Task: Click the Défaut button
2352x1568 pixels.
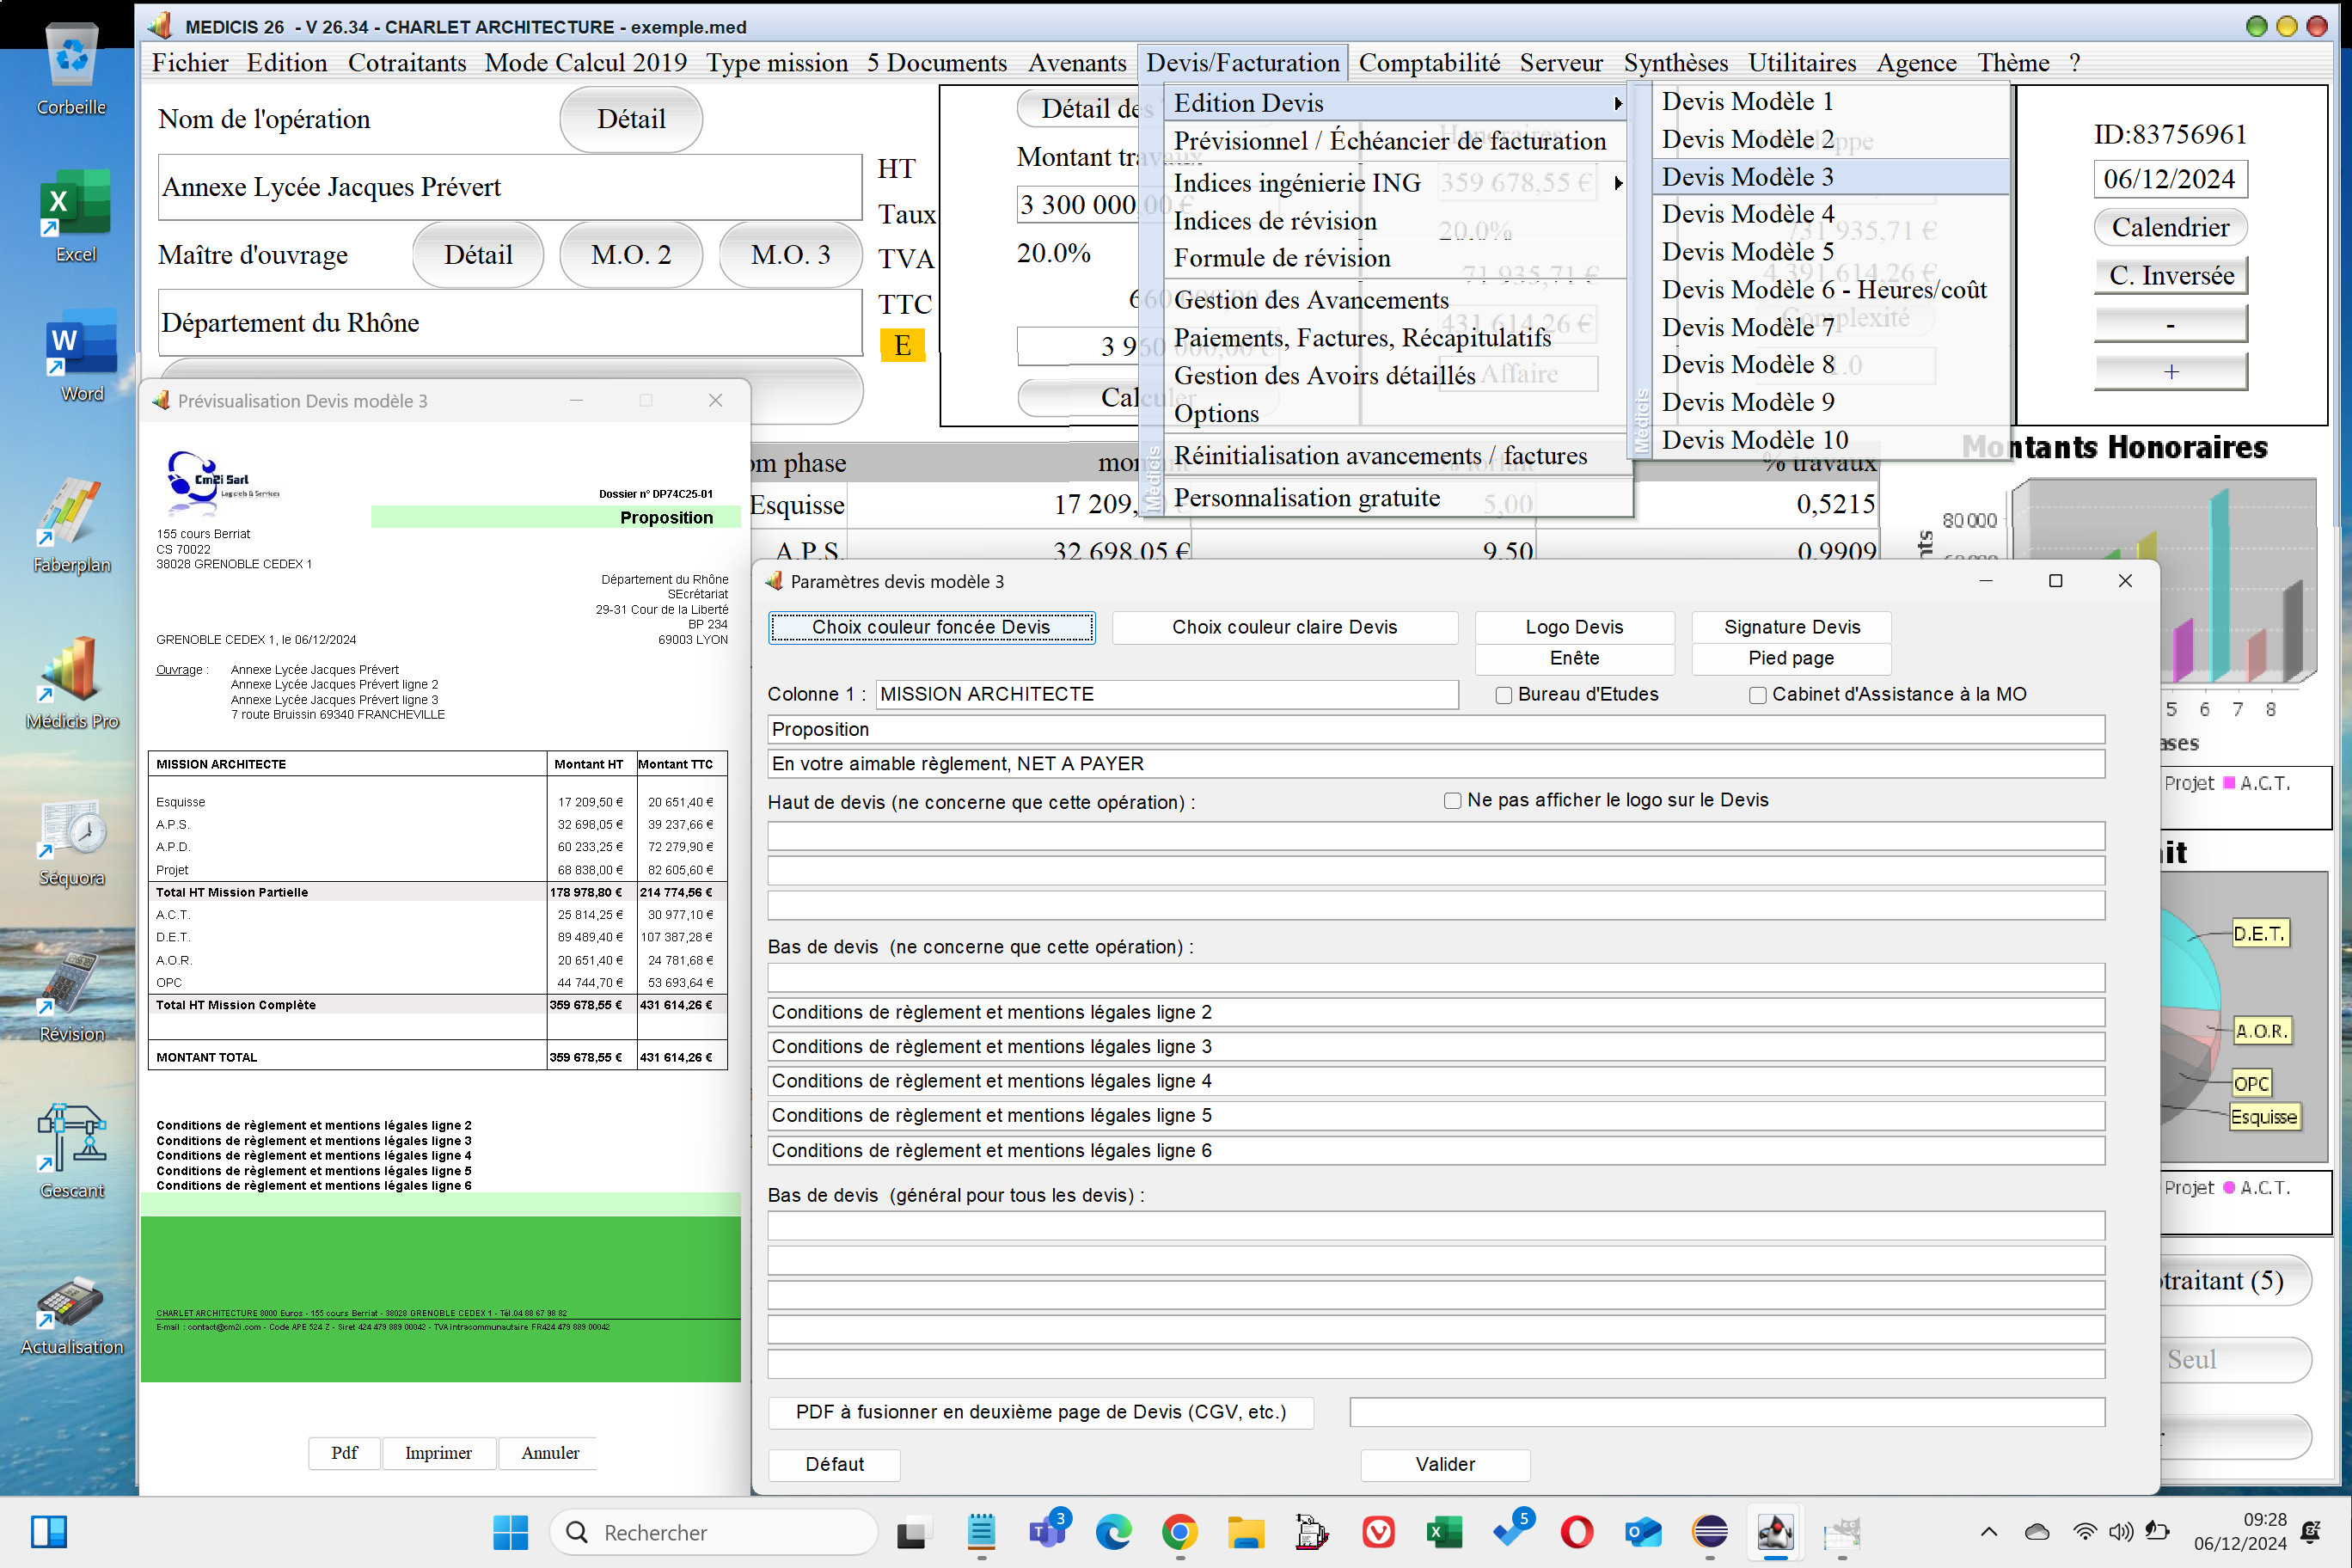Action: coord(834,1464)
